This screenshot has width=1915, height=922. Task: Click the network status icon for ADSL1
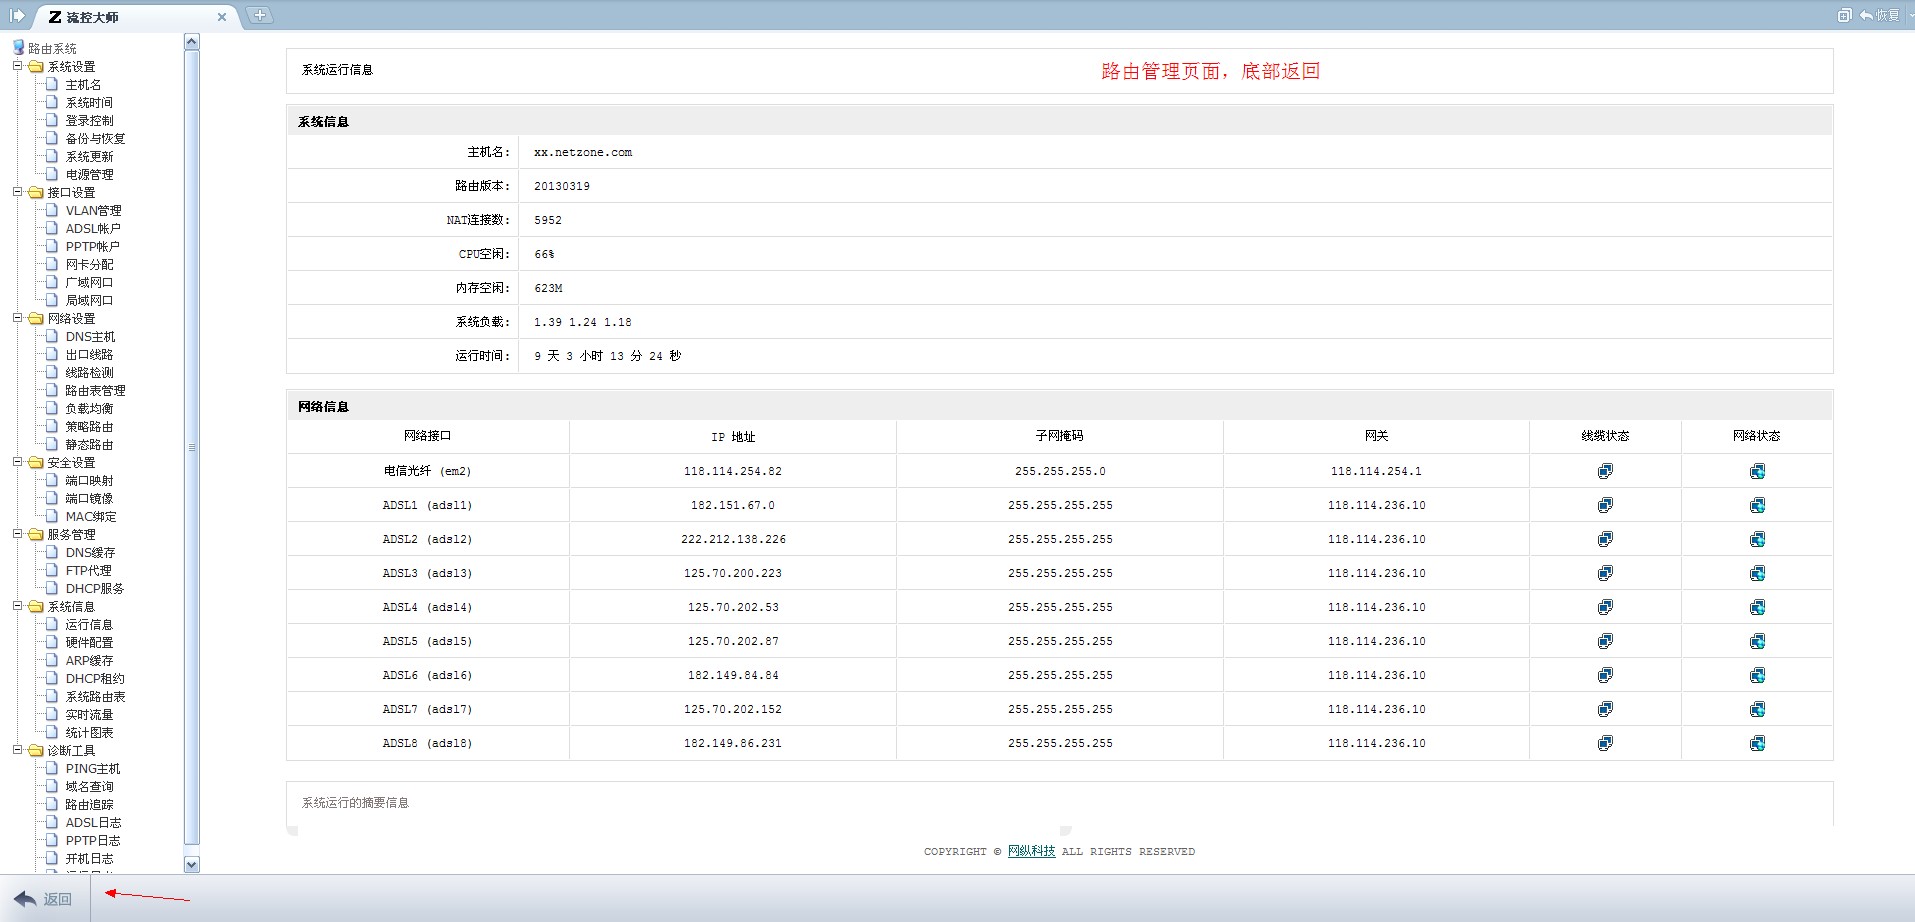(x=1757, y=505)
